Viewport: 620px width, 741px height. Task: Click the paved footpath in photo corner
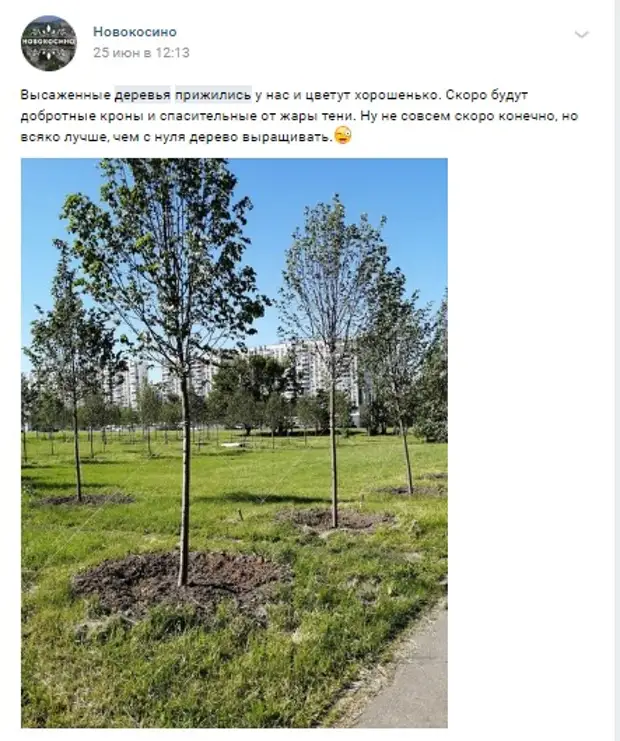[409, 676]
